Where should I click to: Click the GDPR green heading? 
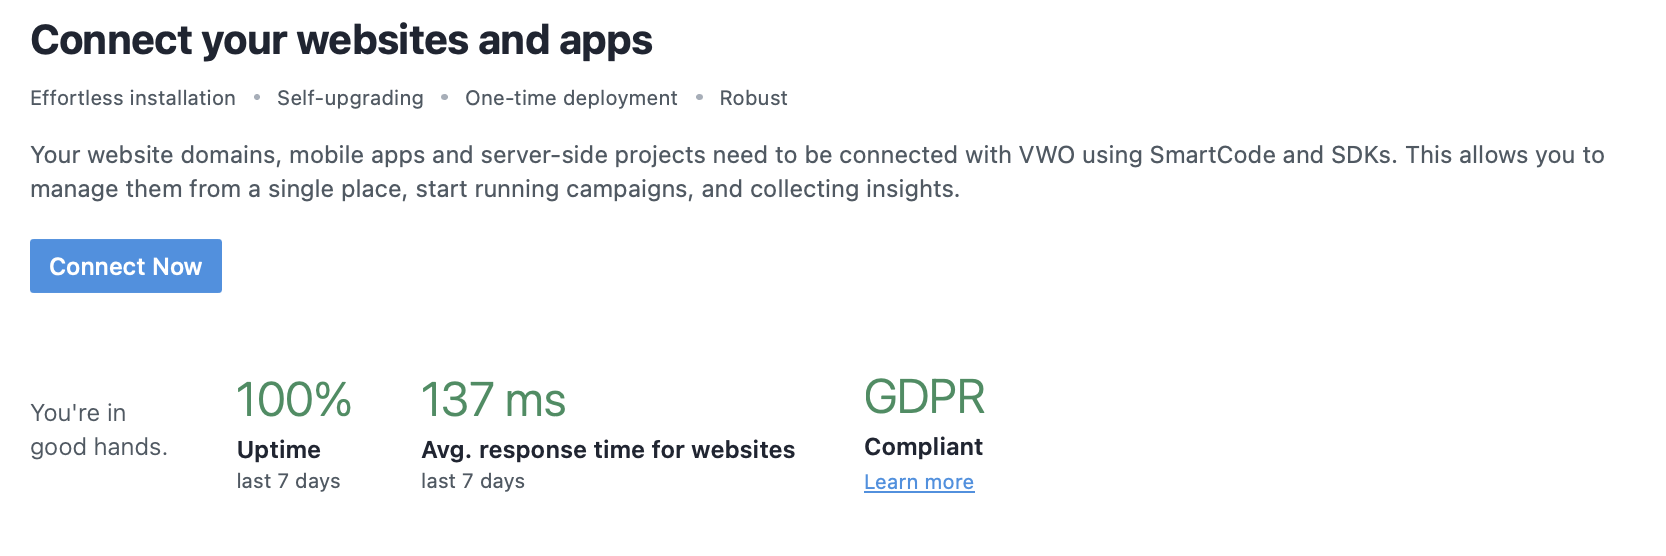click(x=925, y=397)
